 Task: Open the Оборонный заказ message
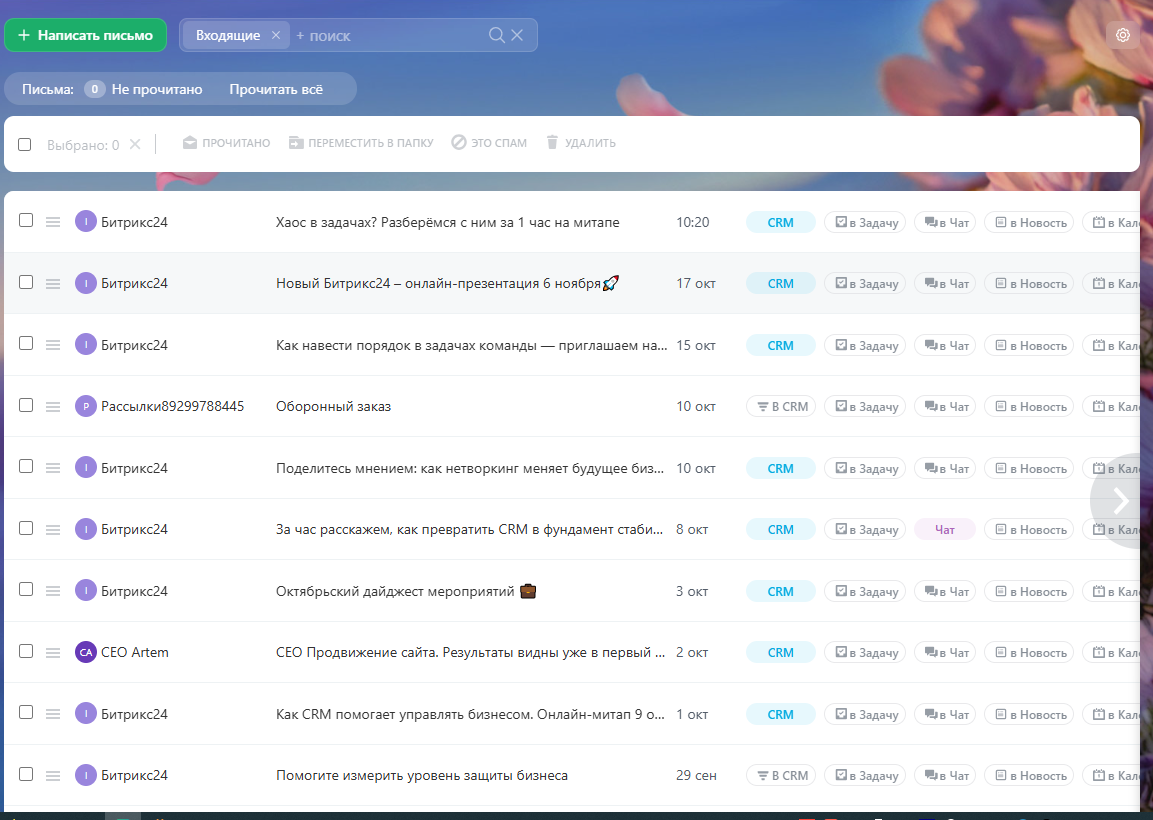(x=333, y=406)
